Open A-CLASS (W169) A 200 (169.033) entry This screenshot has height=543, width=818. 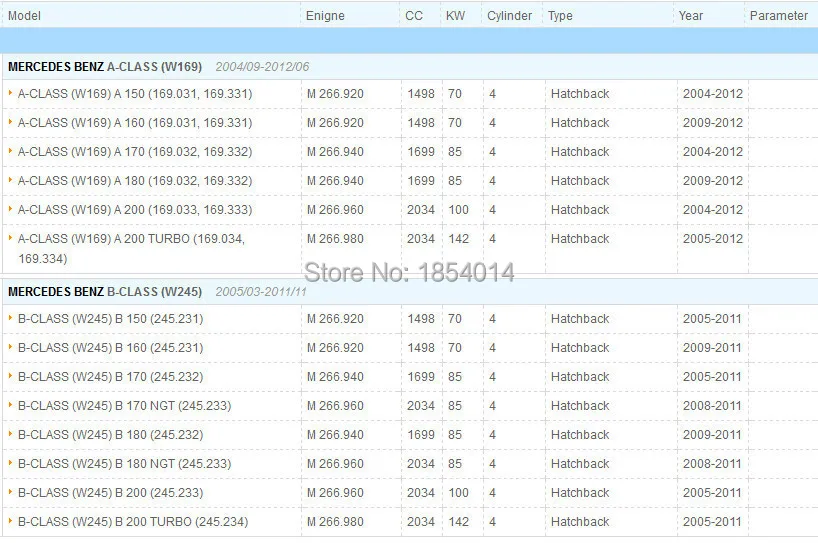[x=135, y=210]
